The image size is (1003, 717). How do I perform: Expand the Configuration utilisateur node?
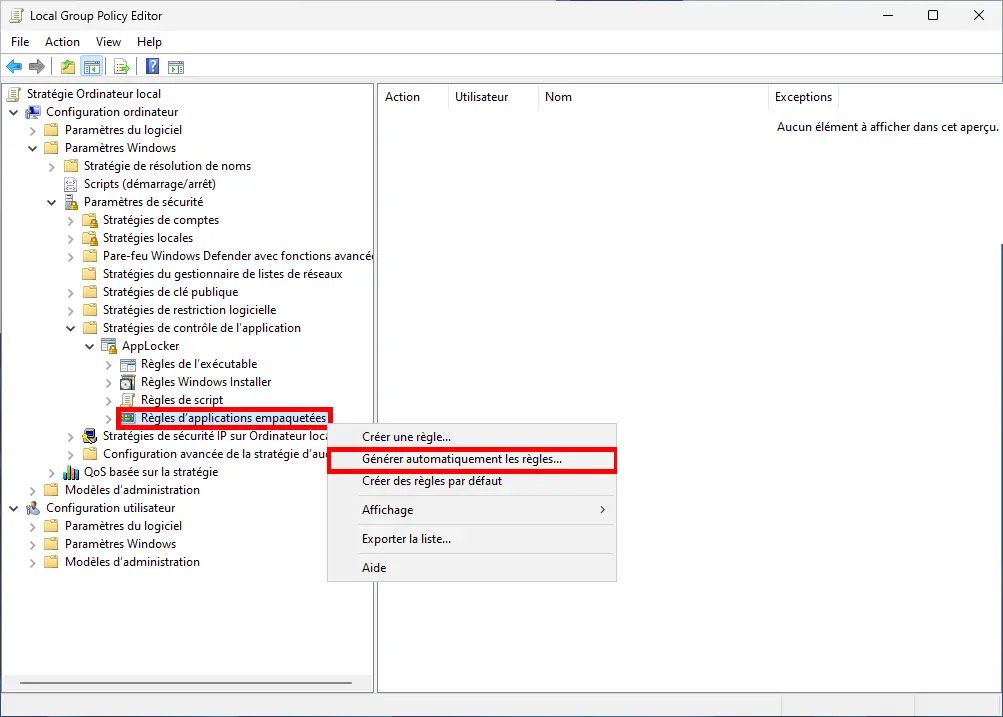pyautogui.click(x=13, y=508)
